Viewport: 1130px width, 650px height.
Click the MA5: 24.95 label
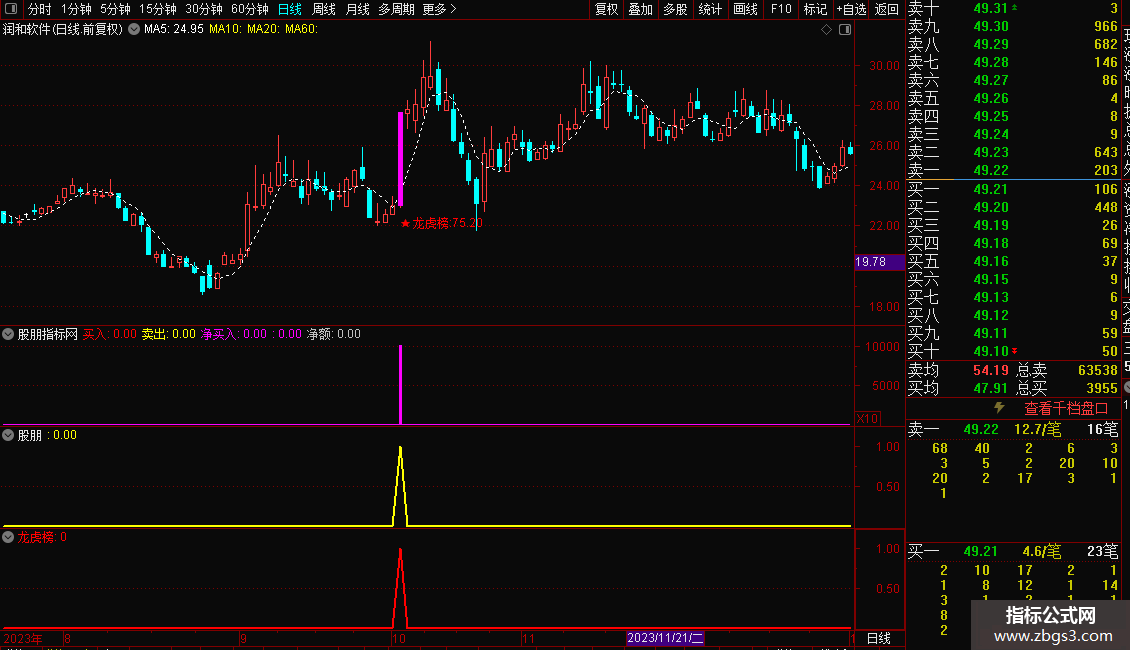[174, 29]
